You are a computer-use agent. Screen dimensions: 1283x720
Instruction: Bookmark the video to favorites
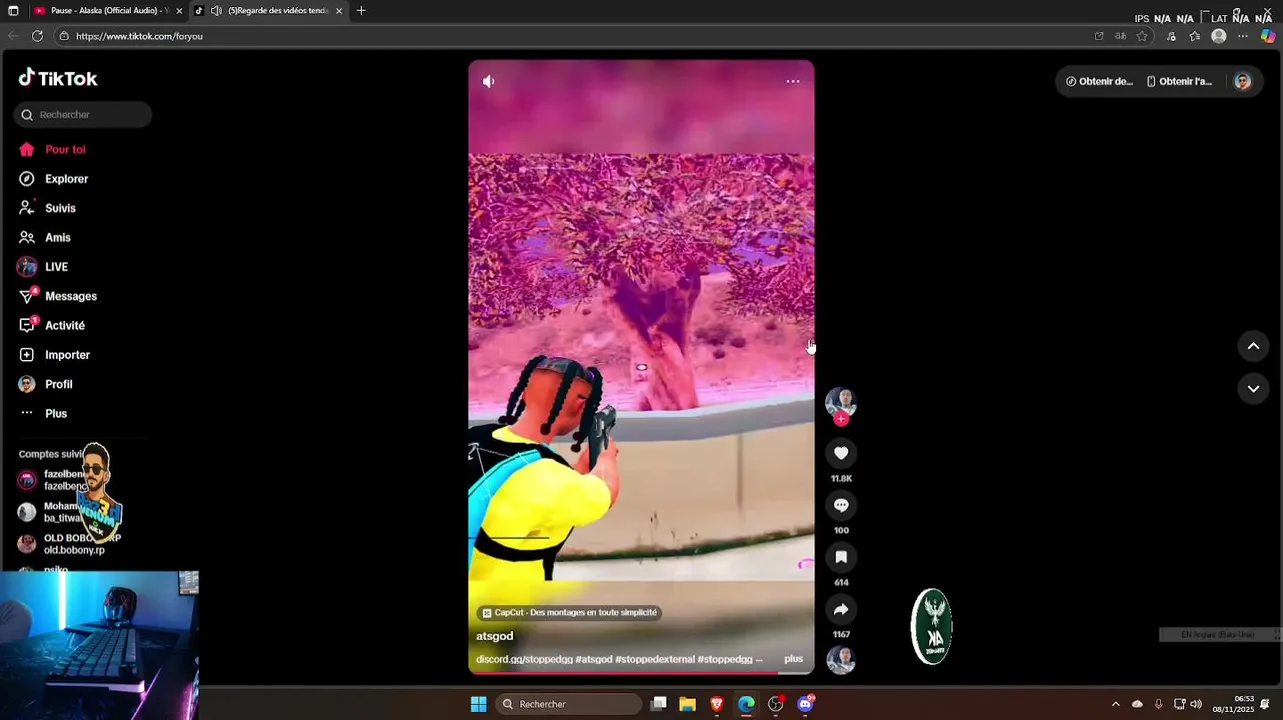coord(841,557)
